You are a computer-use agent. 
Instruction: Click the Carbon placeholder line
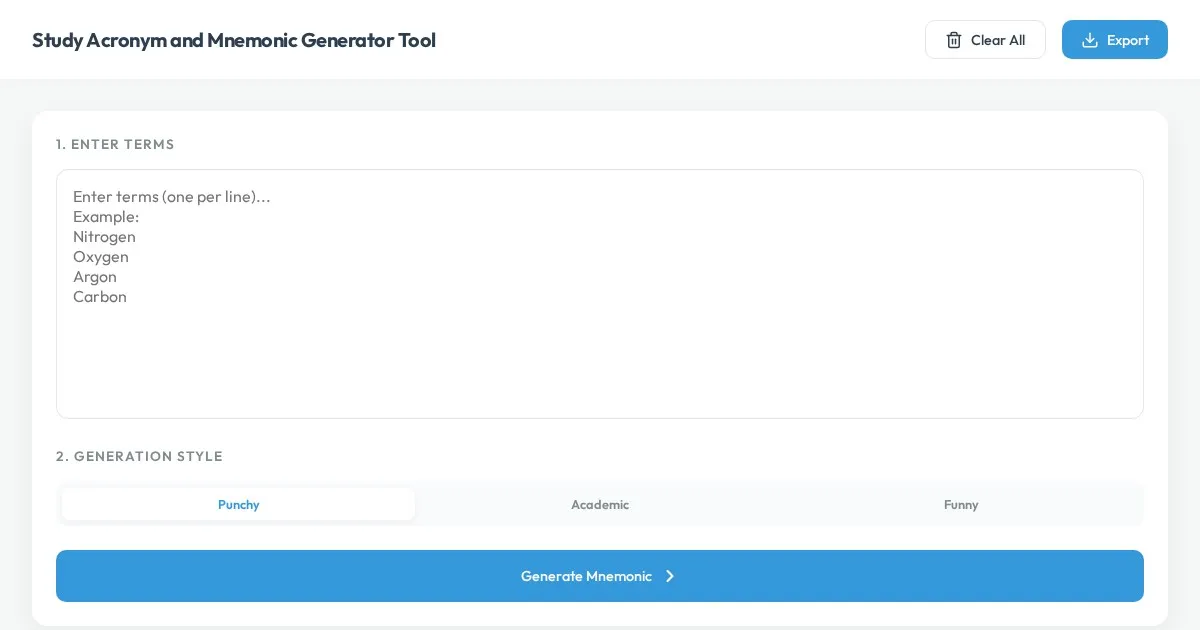point(100,297)
